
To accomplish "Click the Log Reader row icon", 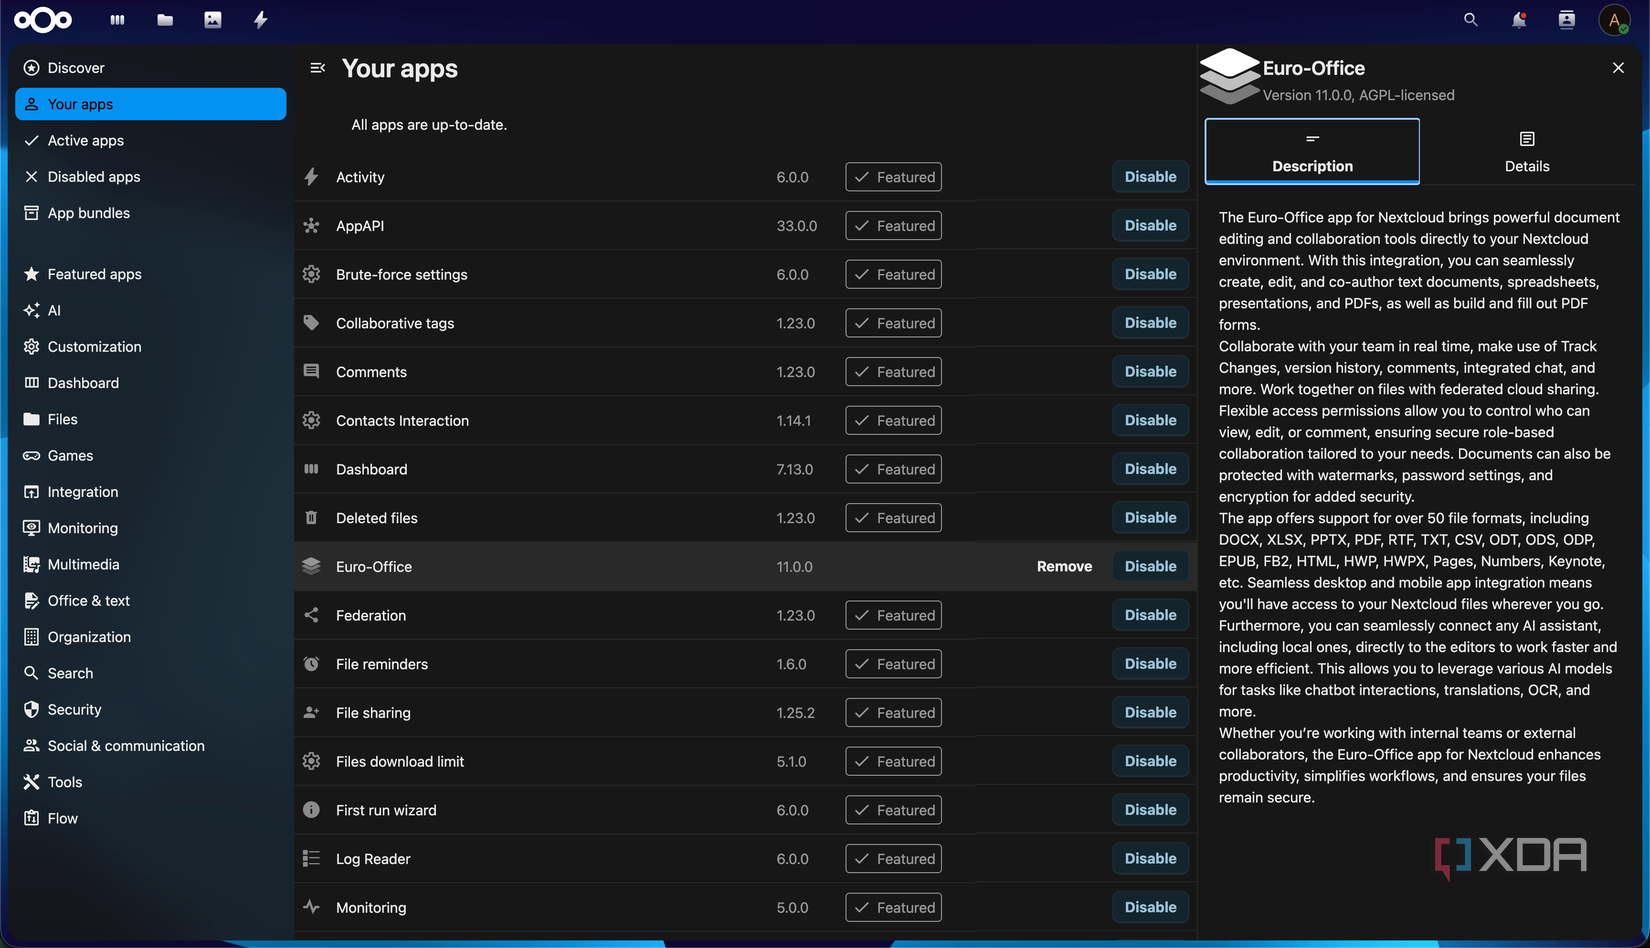I will coord(311,859).
